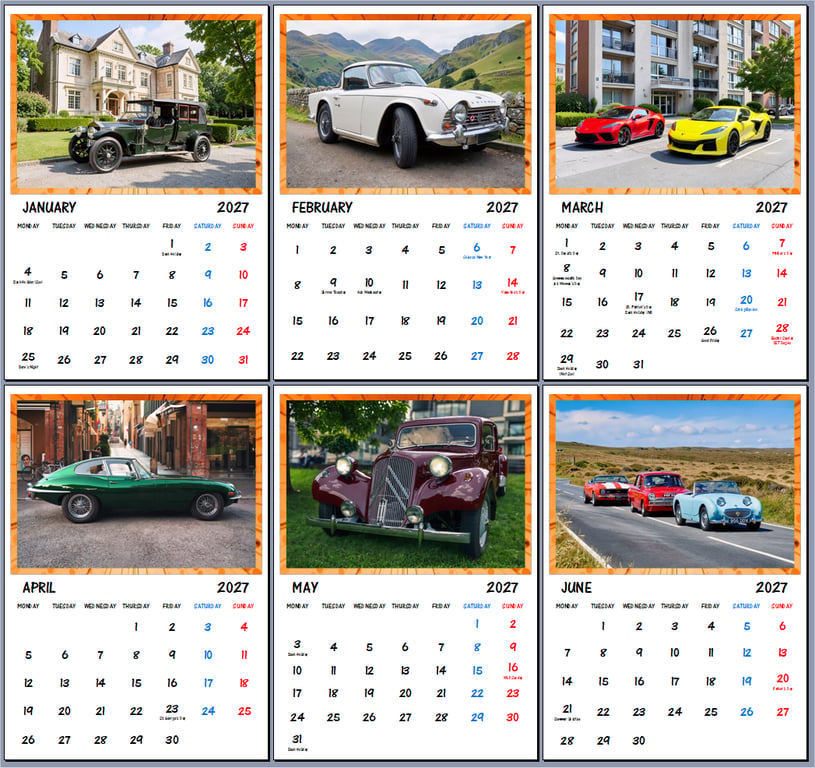The height and width of the screenshot is (768, 815).
Task: Click Saturday 10 in April
Action: 208,655
